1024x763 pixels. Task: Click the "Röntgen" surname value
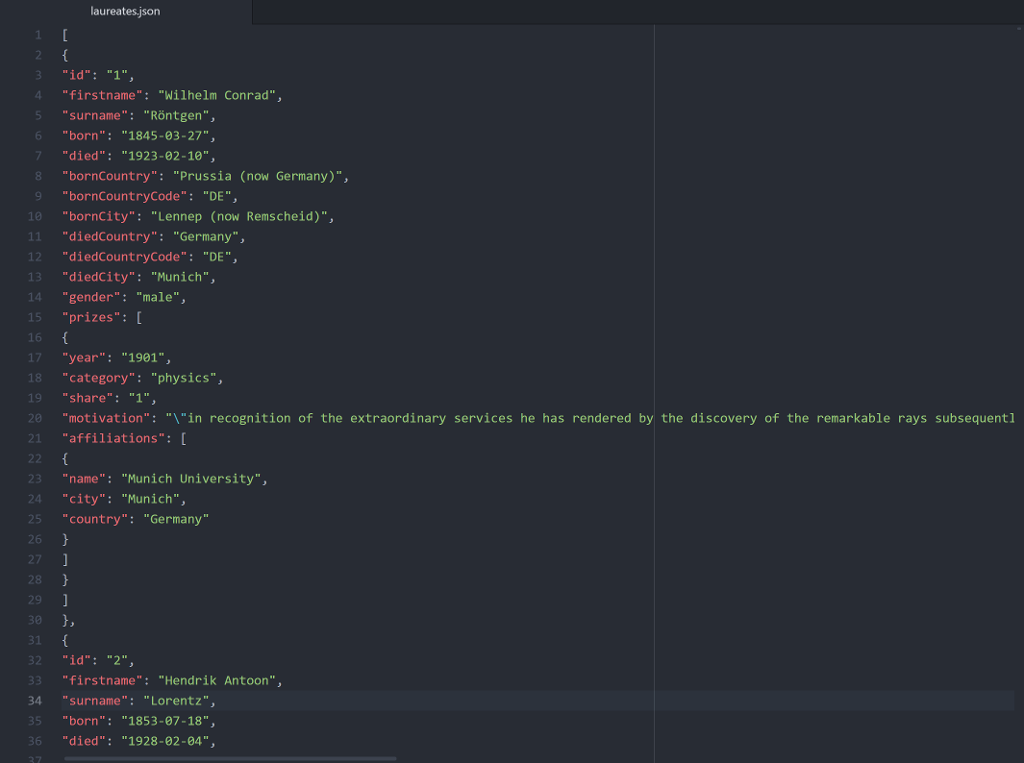(x=179, y=115)
